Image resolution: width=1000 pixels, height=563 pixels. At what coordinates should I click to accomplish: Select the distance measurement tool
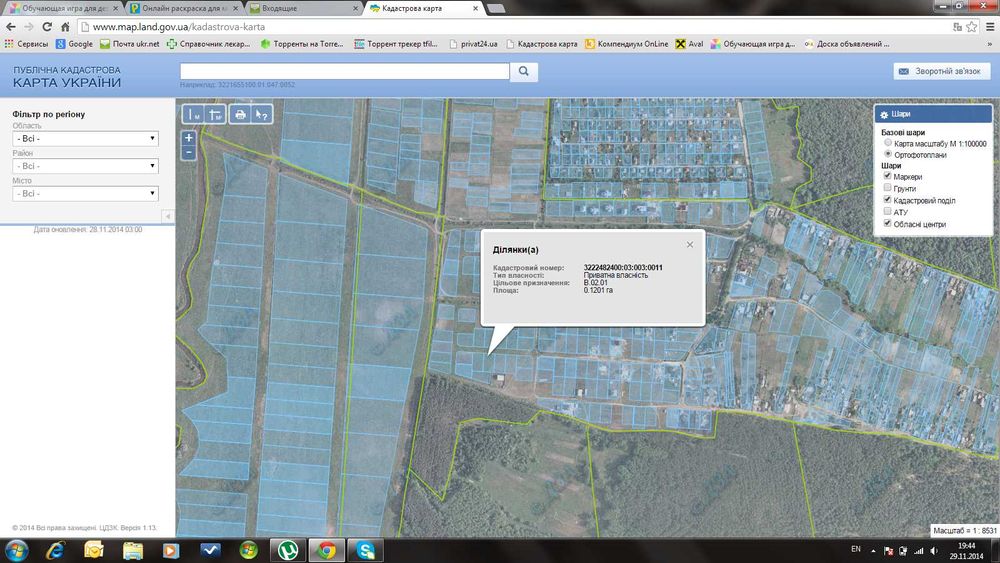point(193,115)
